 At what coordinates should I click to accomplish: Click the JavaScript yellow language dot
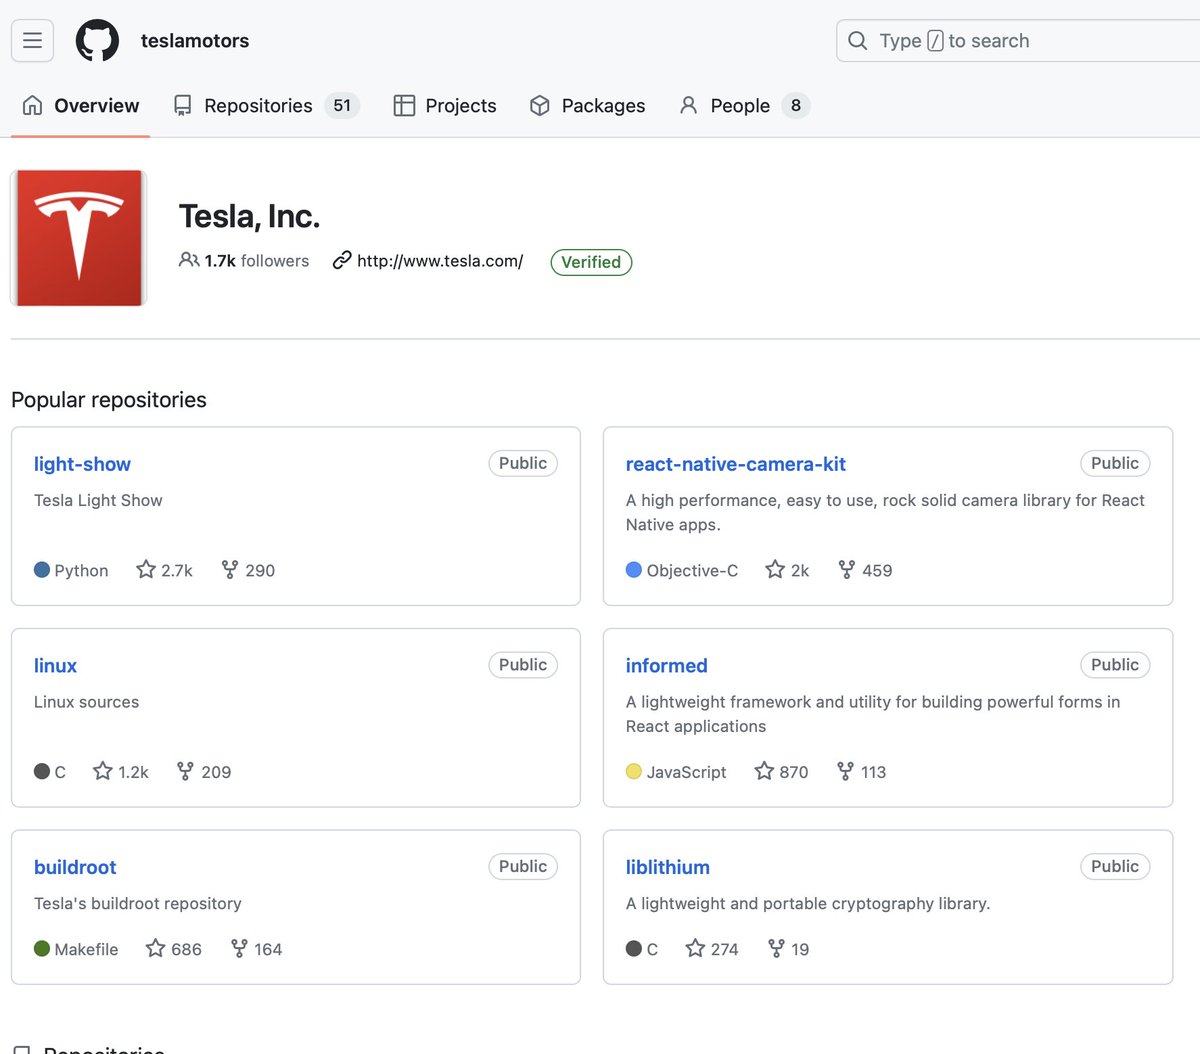(634, 771)
